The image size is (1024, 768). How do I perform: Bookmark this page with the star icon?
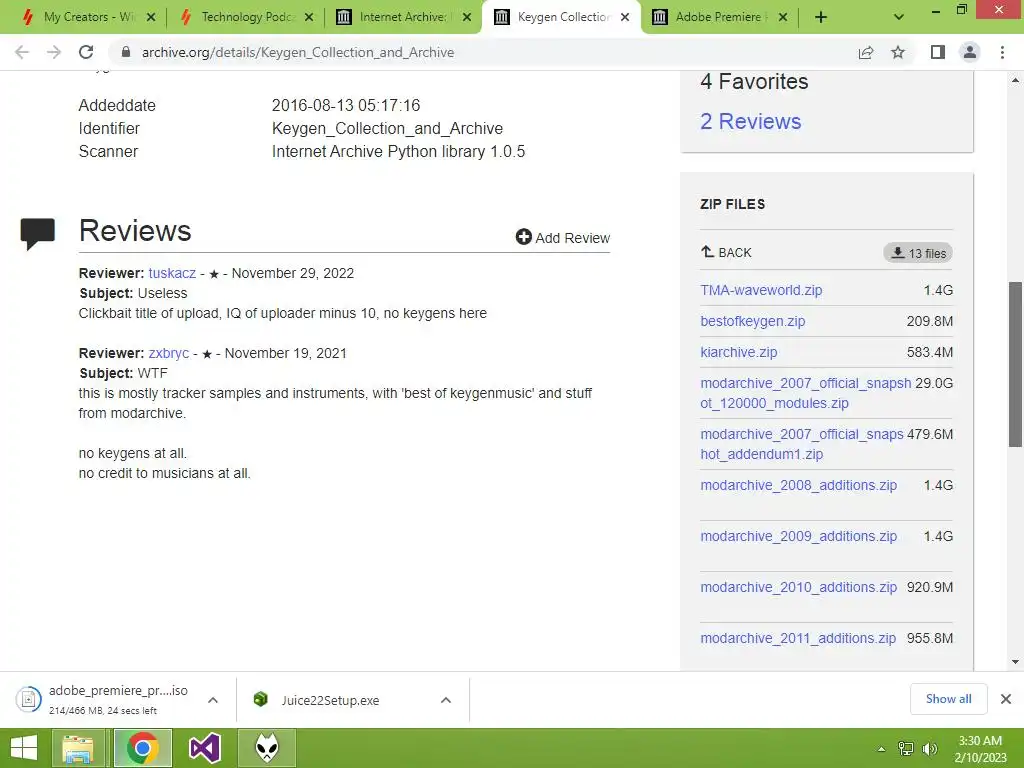point(898,52)
